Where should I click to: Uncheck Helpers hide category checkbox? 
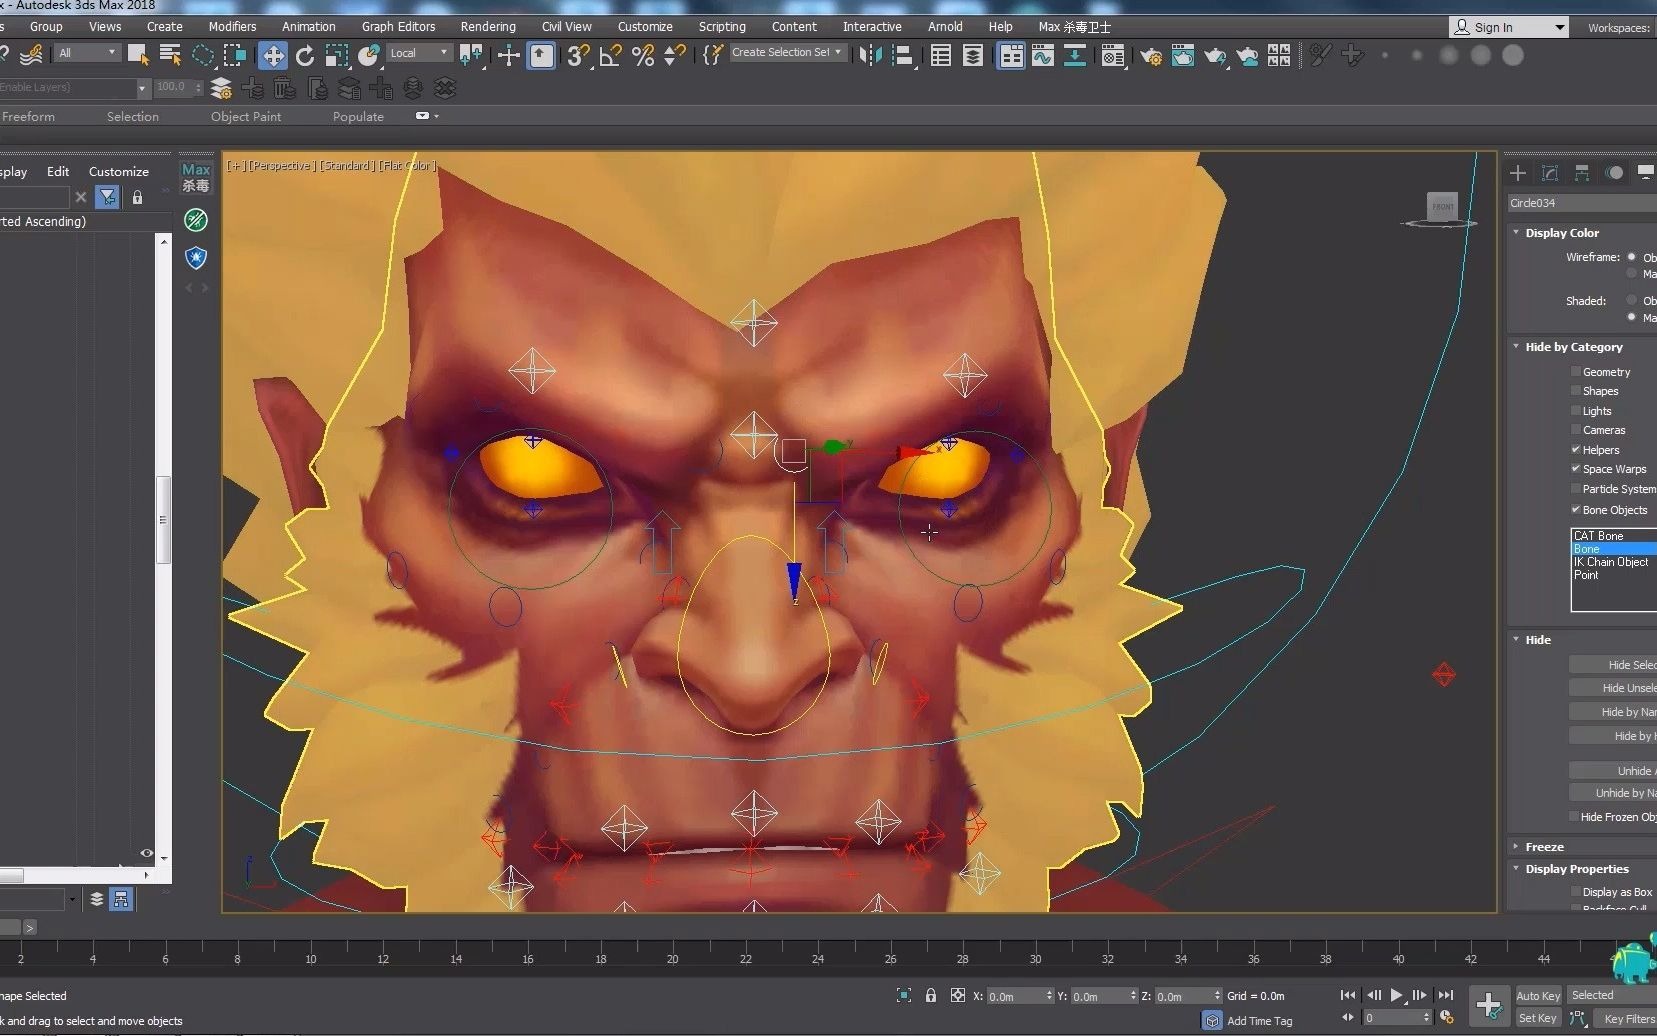pos(1576,450)
